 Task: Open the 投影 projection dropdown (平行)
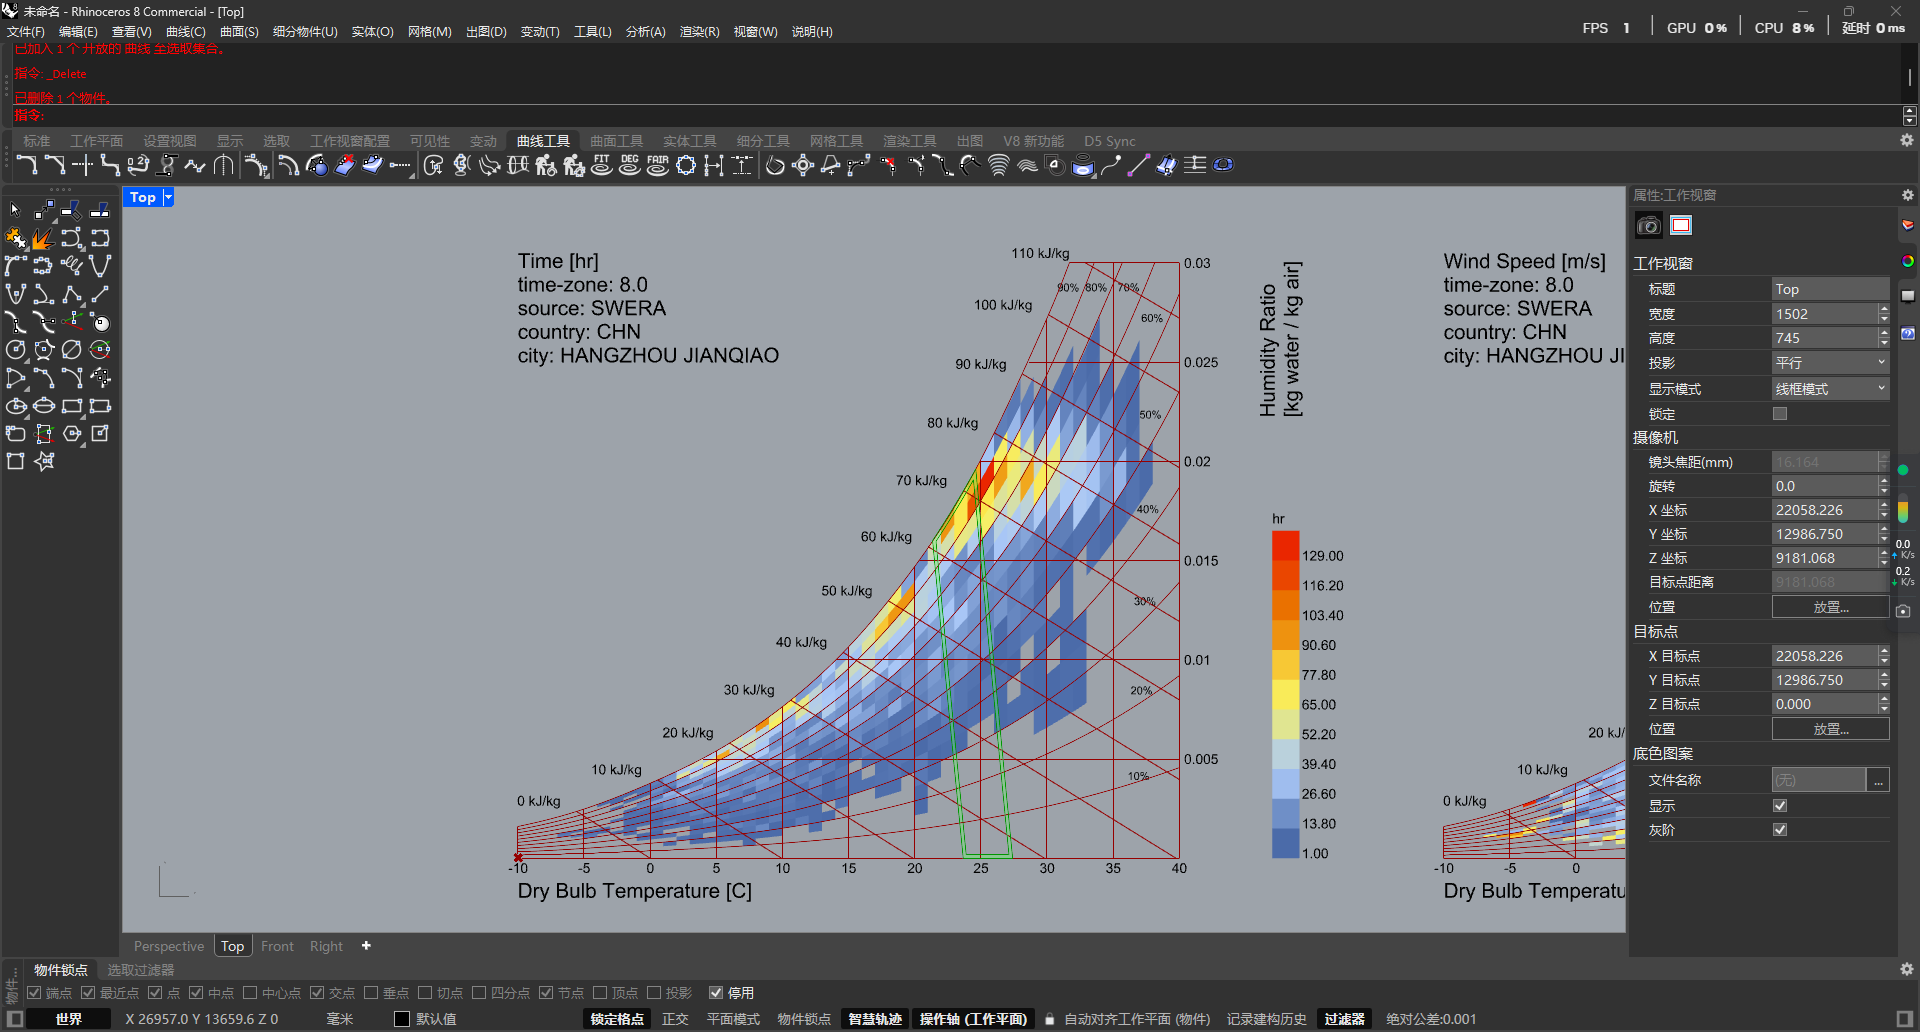tap(1830, 363)
